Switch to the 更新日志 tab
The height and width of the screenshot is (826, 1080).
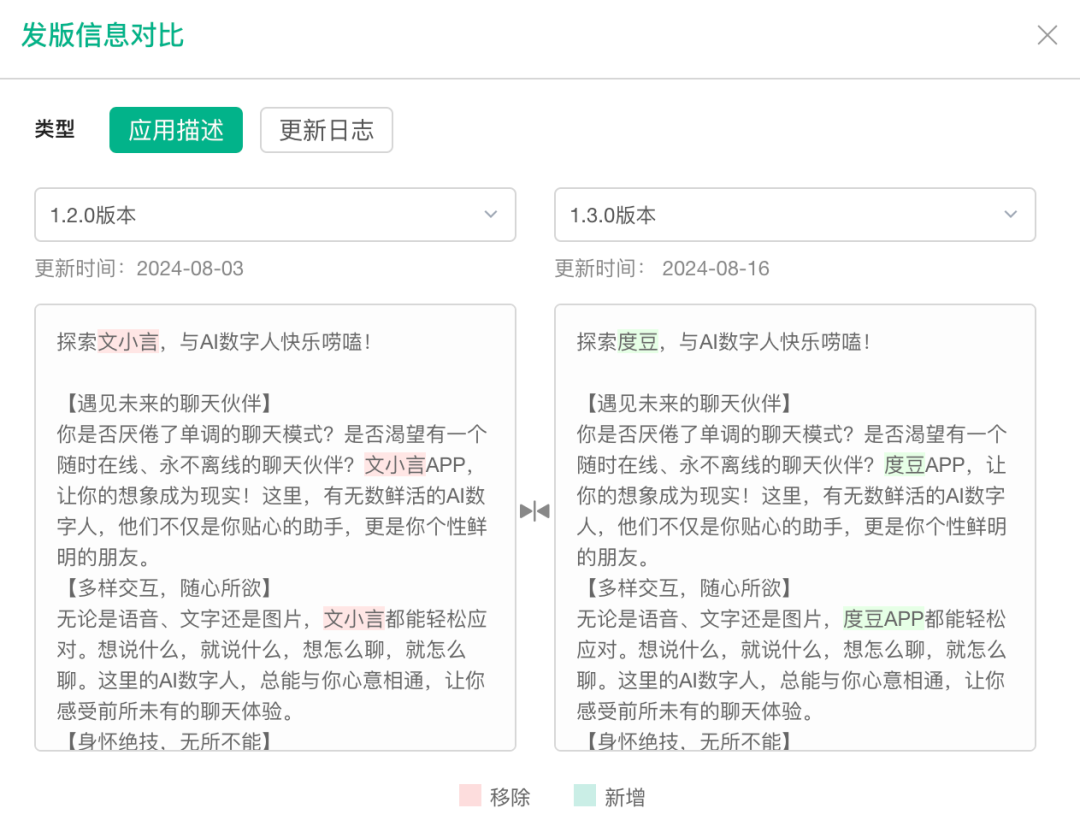(x=326, y=130)
